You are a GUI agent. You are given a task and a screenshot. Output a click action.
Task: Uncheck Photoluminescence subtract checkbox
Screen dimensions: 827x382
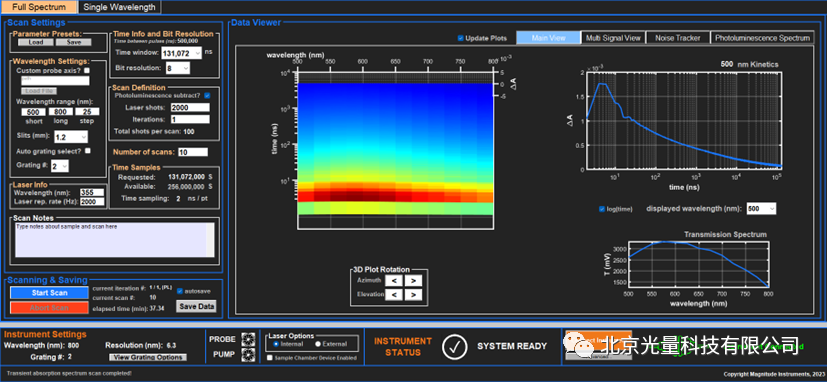click(x=207, y=96)
